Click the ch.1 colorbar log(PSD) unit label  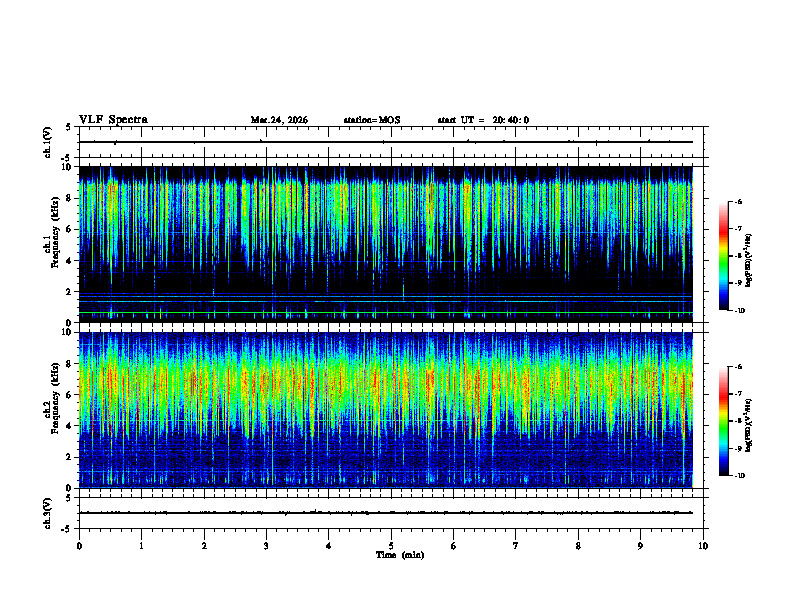click(x=749, y=260)
